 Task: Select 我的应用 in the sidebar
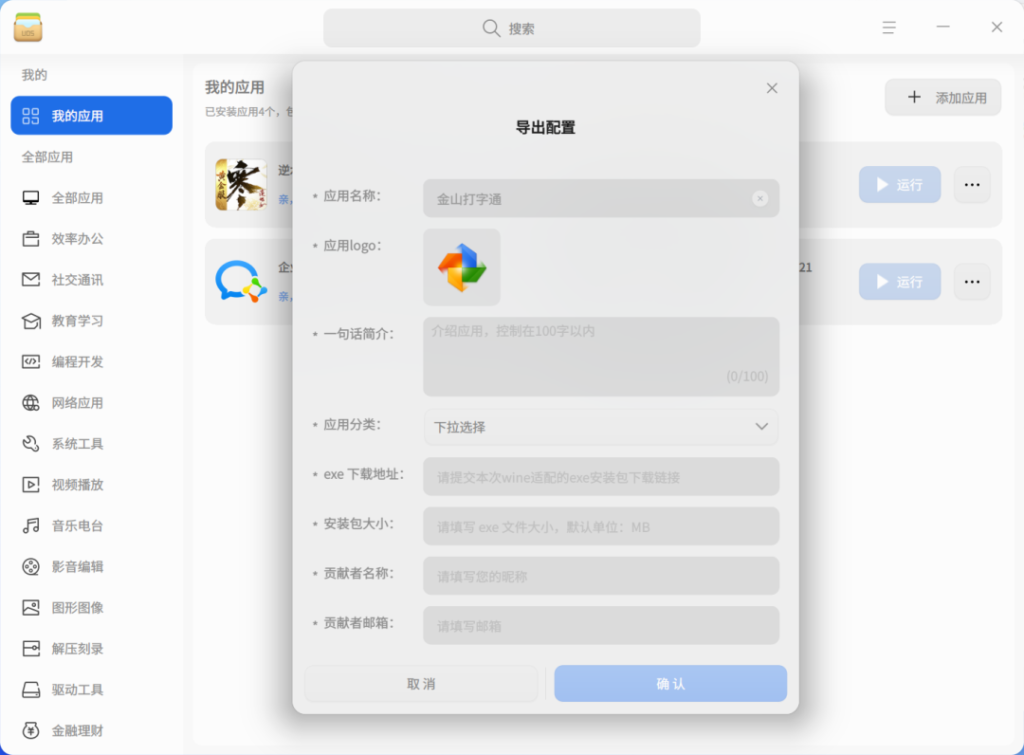coord(91,116)
